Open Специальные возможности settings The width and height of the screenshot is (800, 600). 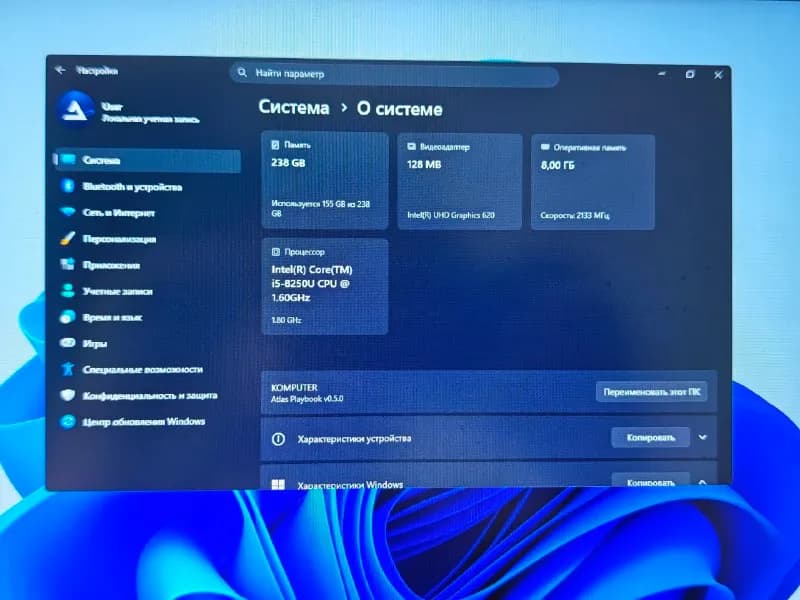coord(147,369)
